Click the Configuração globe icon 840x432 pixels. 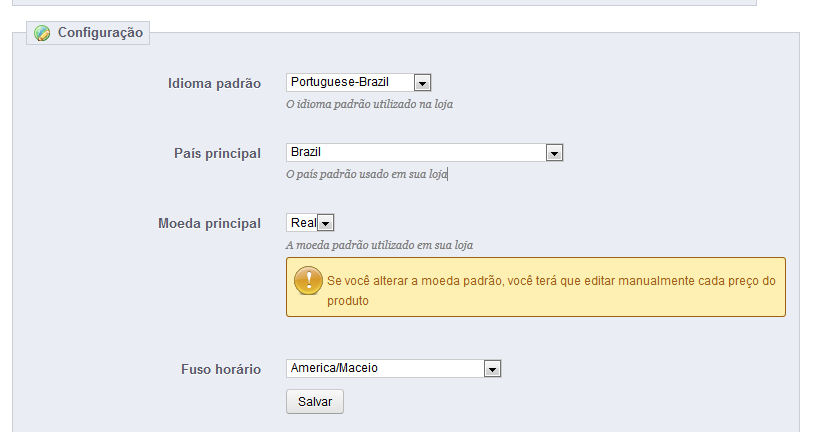[x=42, y=33]
